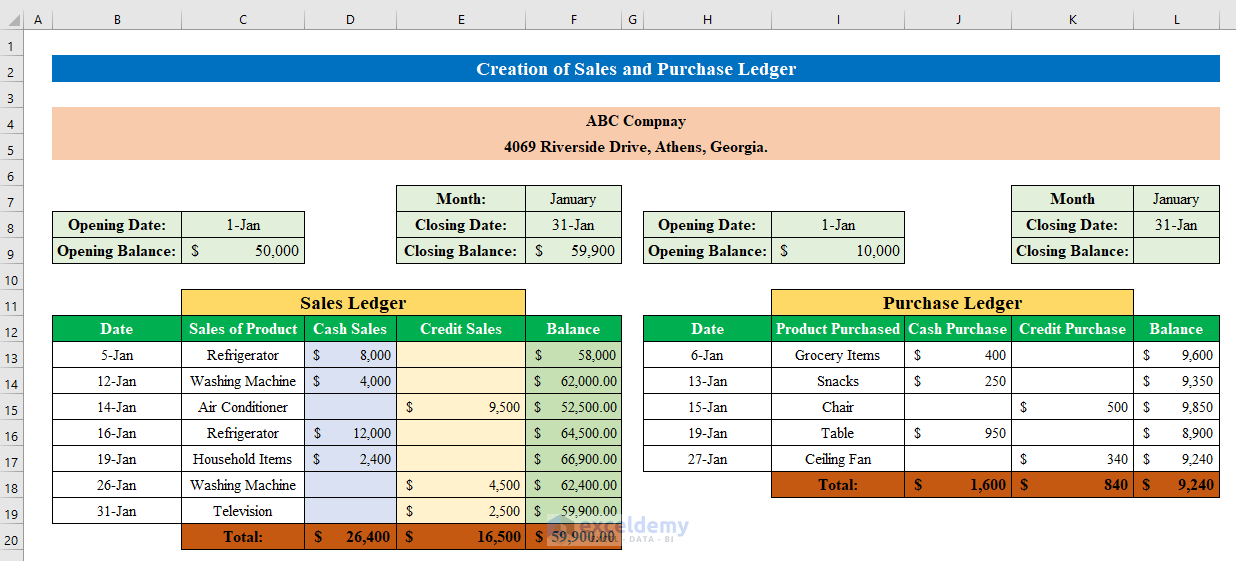Select the credit sales total 16,500
This screenshot has width=1236, height=561.
click(x=461, y=537)
